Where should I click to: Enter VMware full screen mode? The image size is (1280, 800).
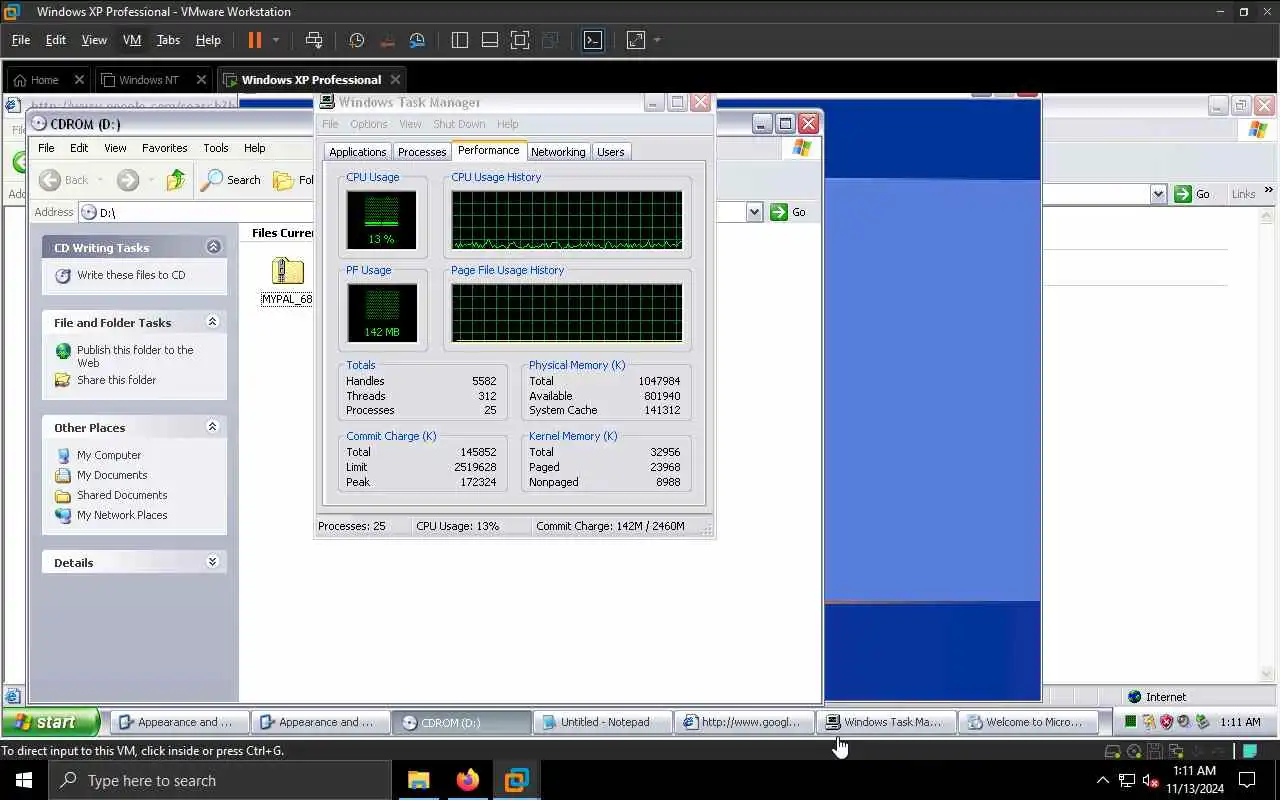click(520, 40)
